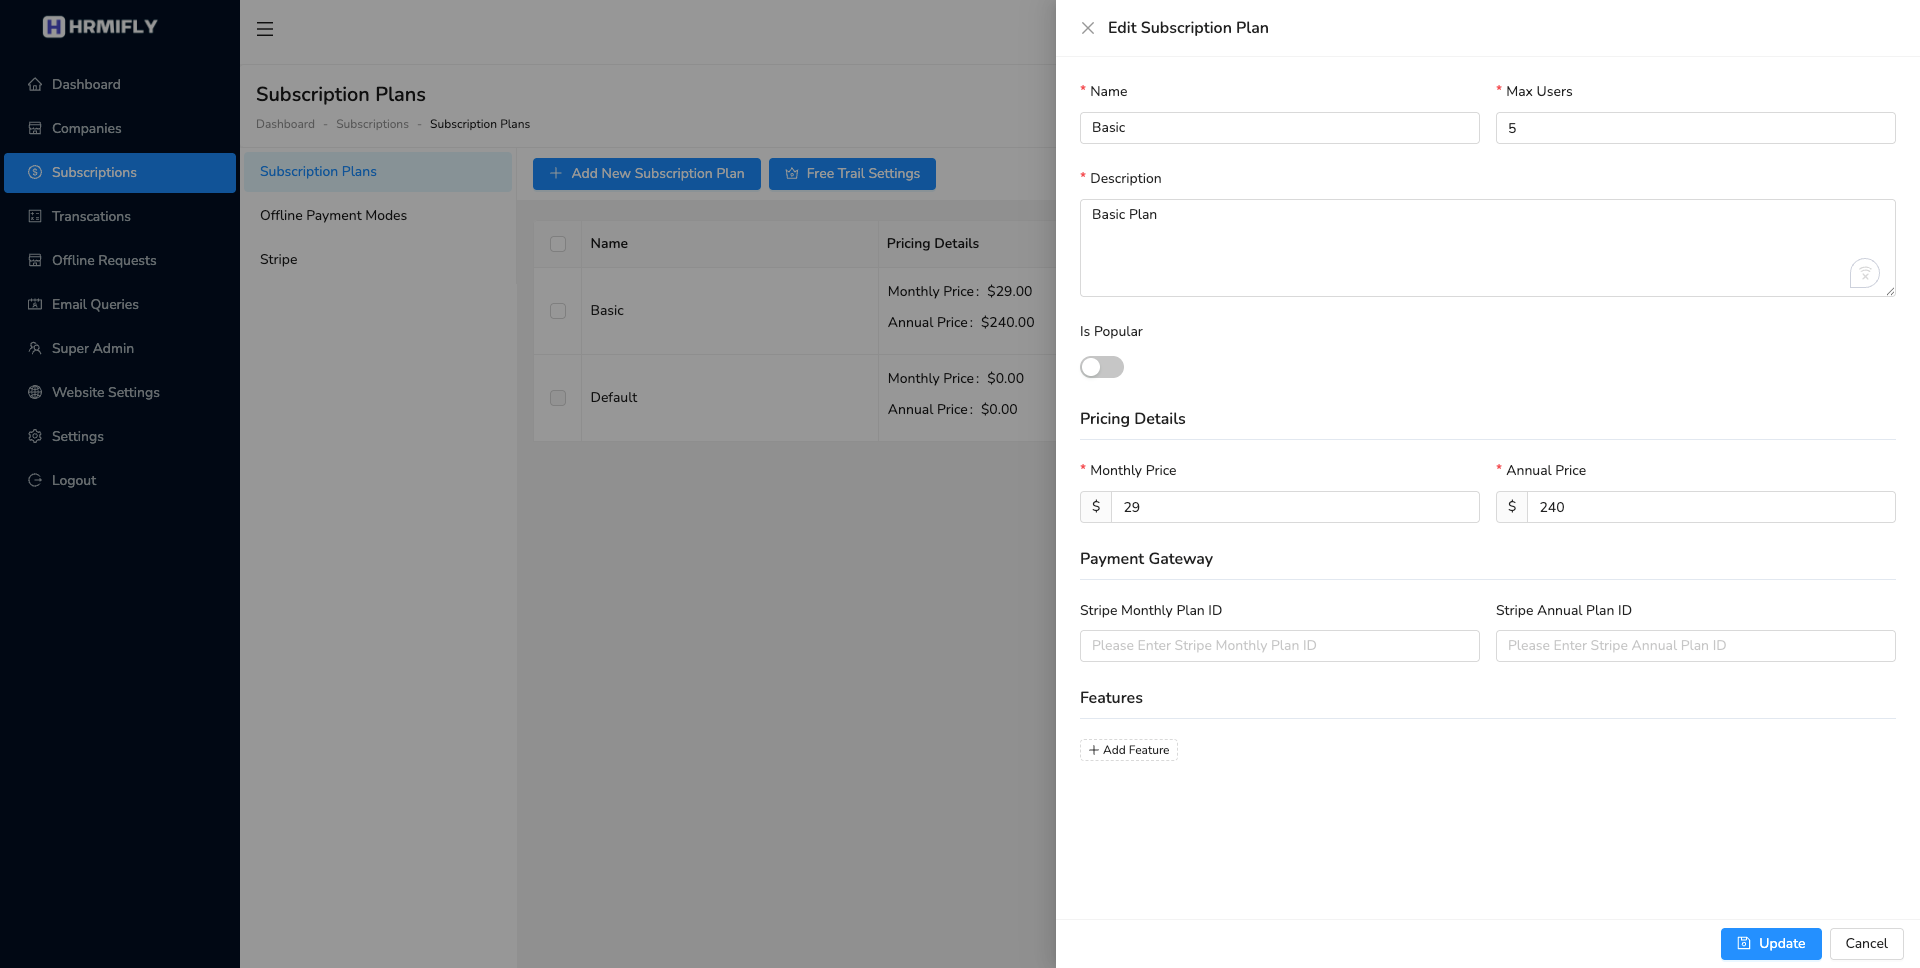This screenshot has width=1920, height=968.
Task: Click the Subscriptions breadcrumb link
Action: (372, 124)
